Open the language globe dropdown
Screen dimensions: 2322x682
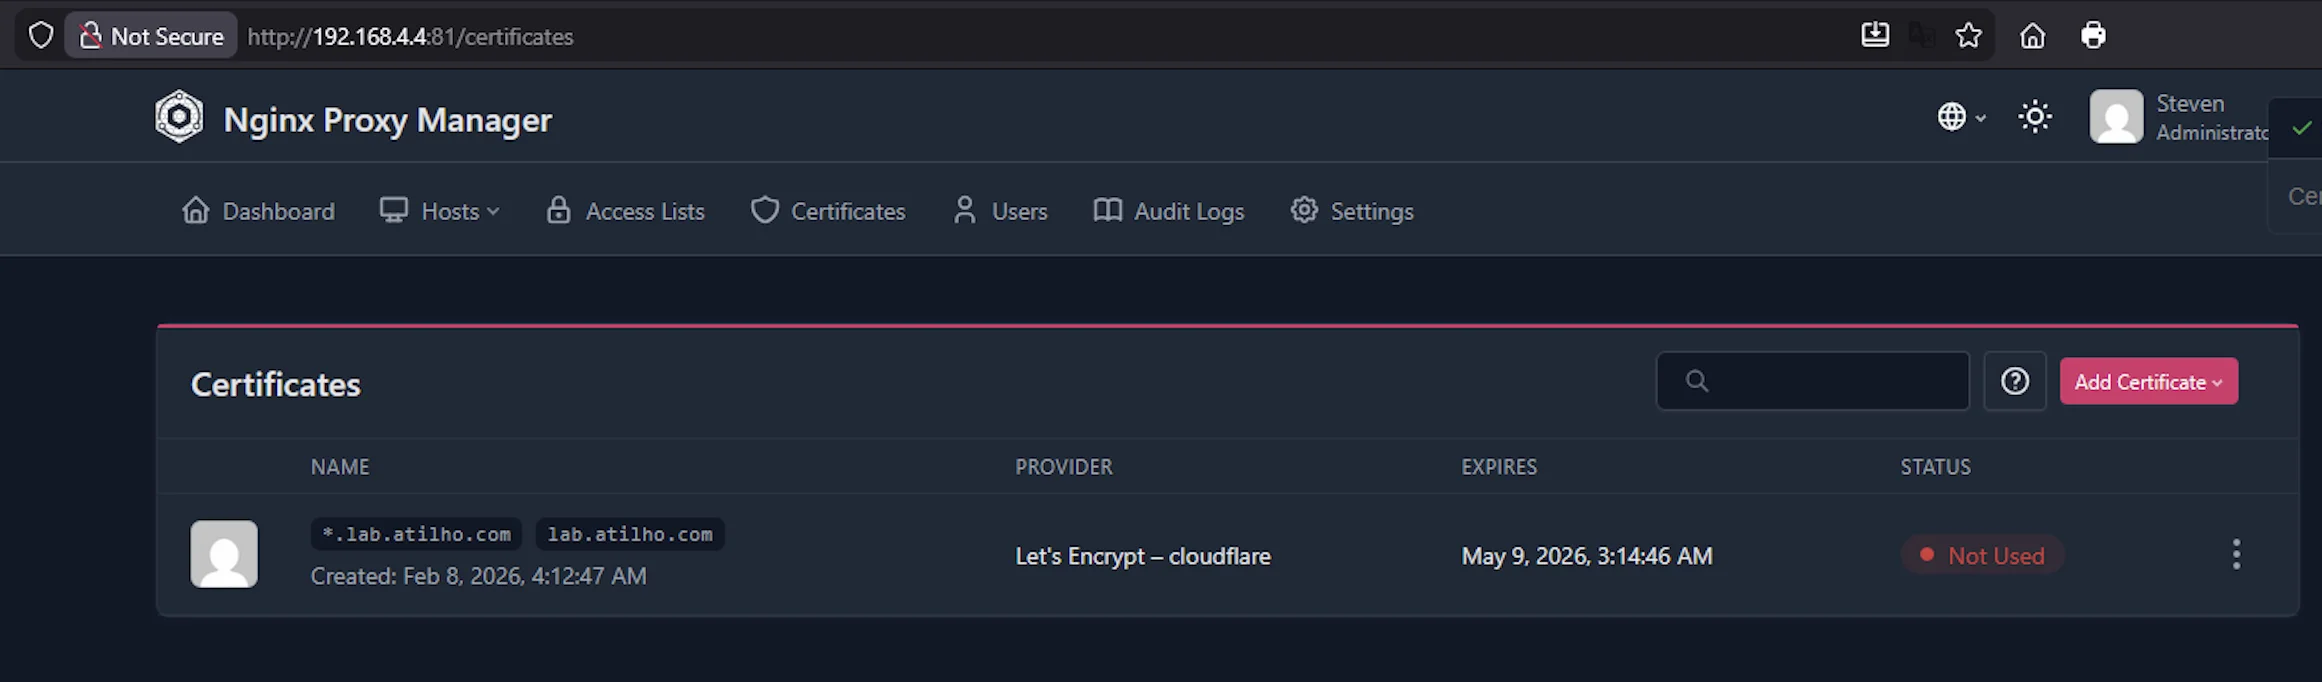click(1961, 117)
